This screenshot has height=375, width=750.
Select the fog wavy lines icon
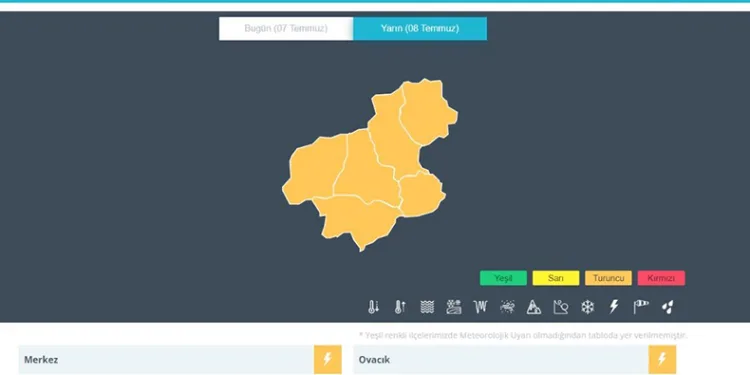click(x=427, y=307)
